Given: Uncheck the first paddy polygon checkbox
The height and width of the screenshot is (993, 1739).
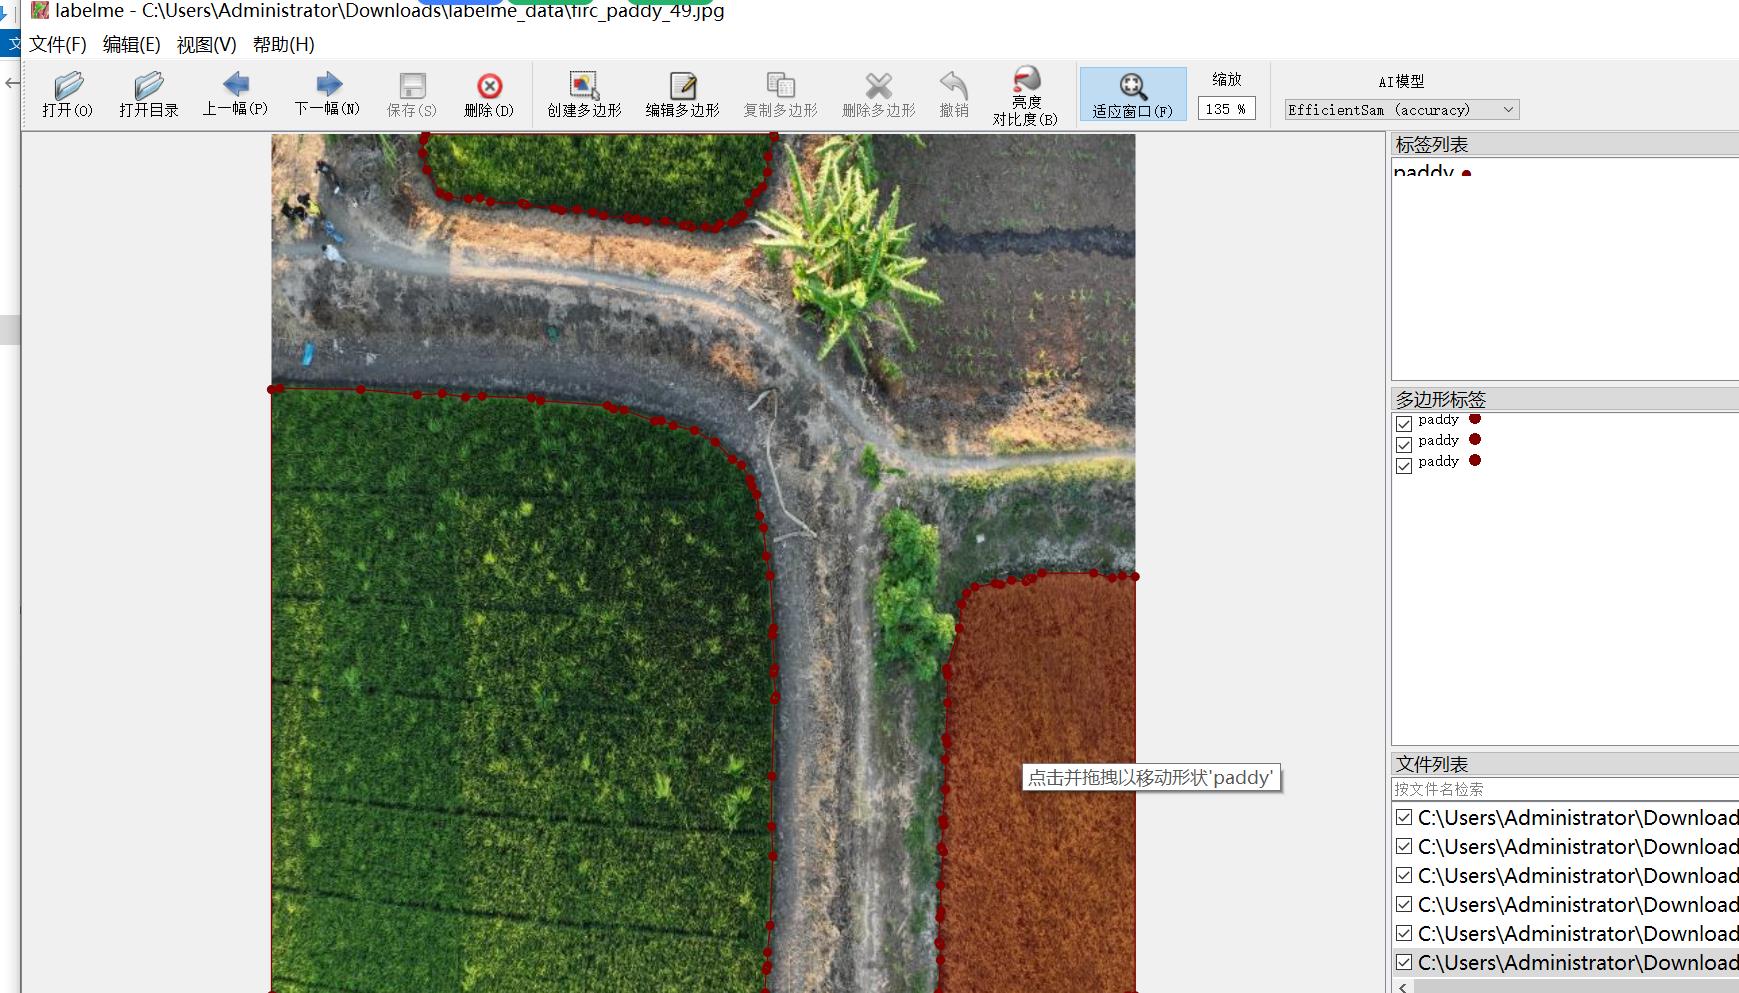Looking at the screenshot, I should click(x=1404, y=423).
